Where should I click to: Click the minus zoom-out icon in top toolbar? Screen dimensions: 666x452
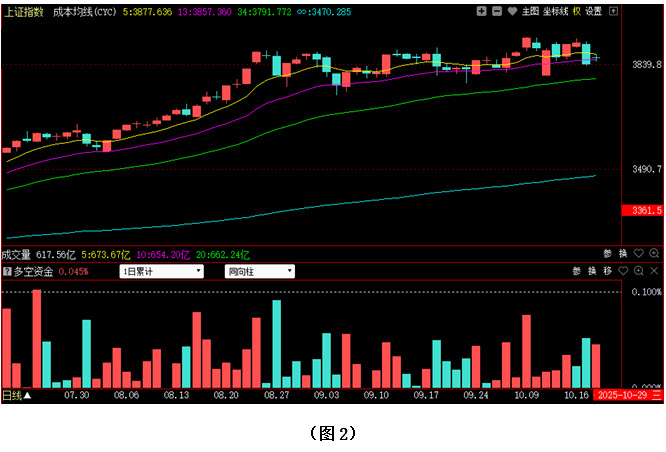(x=497, y=11)
